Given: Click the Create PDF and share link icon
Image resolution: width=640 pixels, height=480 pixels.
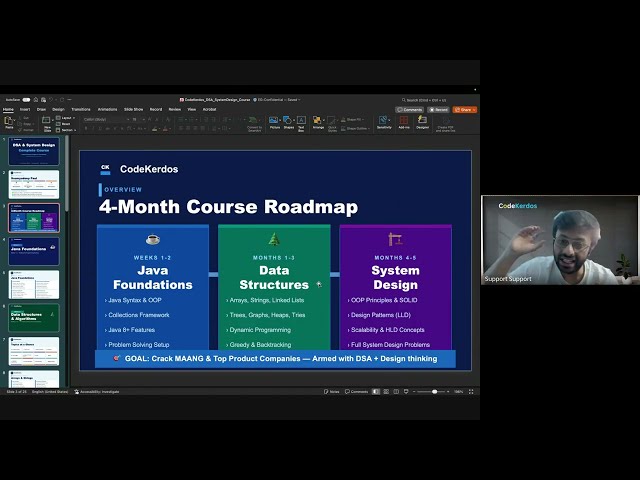Looking at the screenshot, I should point(445,121).
